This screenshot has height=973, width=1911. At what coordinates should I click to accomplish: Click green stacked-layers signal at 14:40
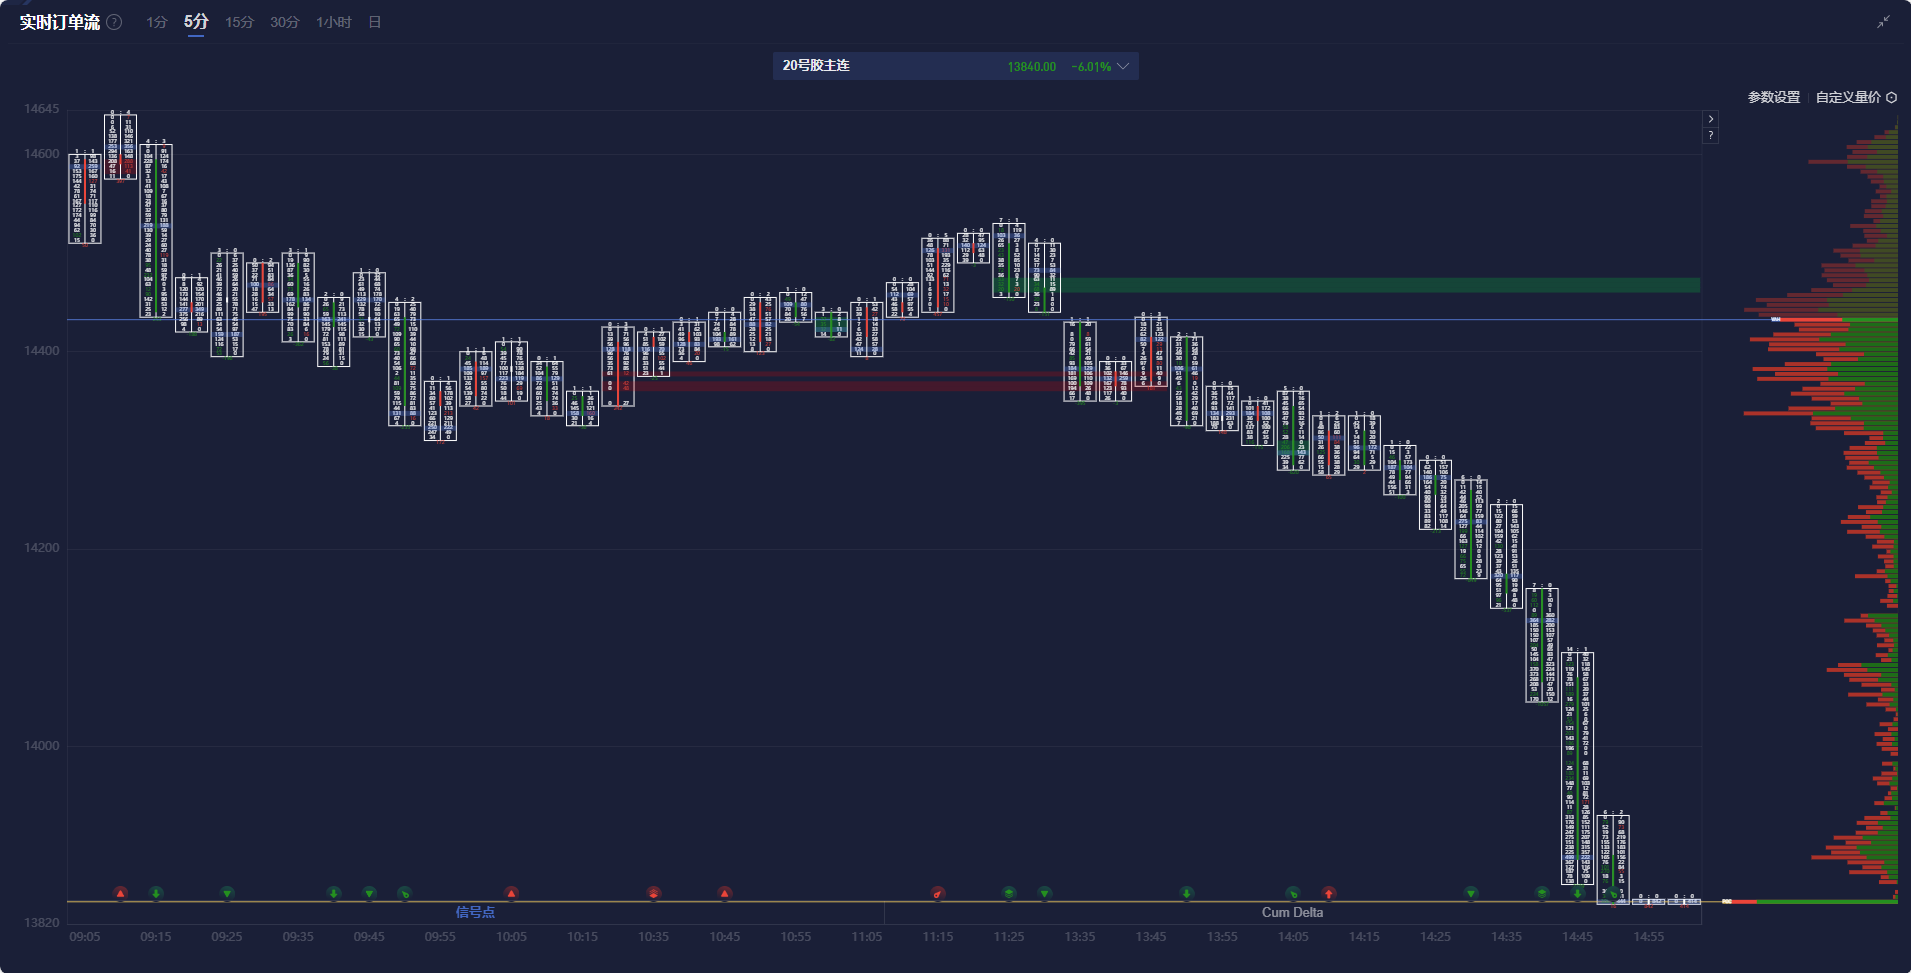click(x=1542, y=893)
